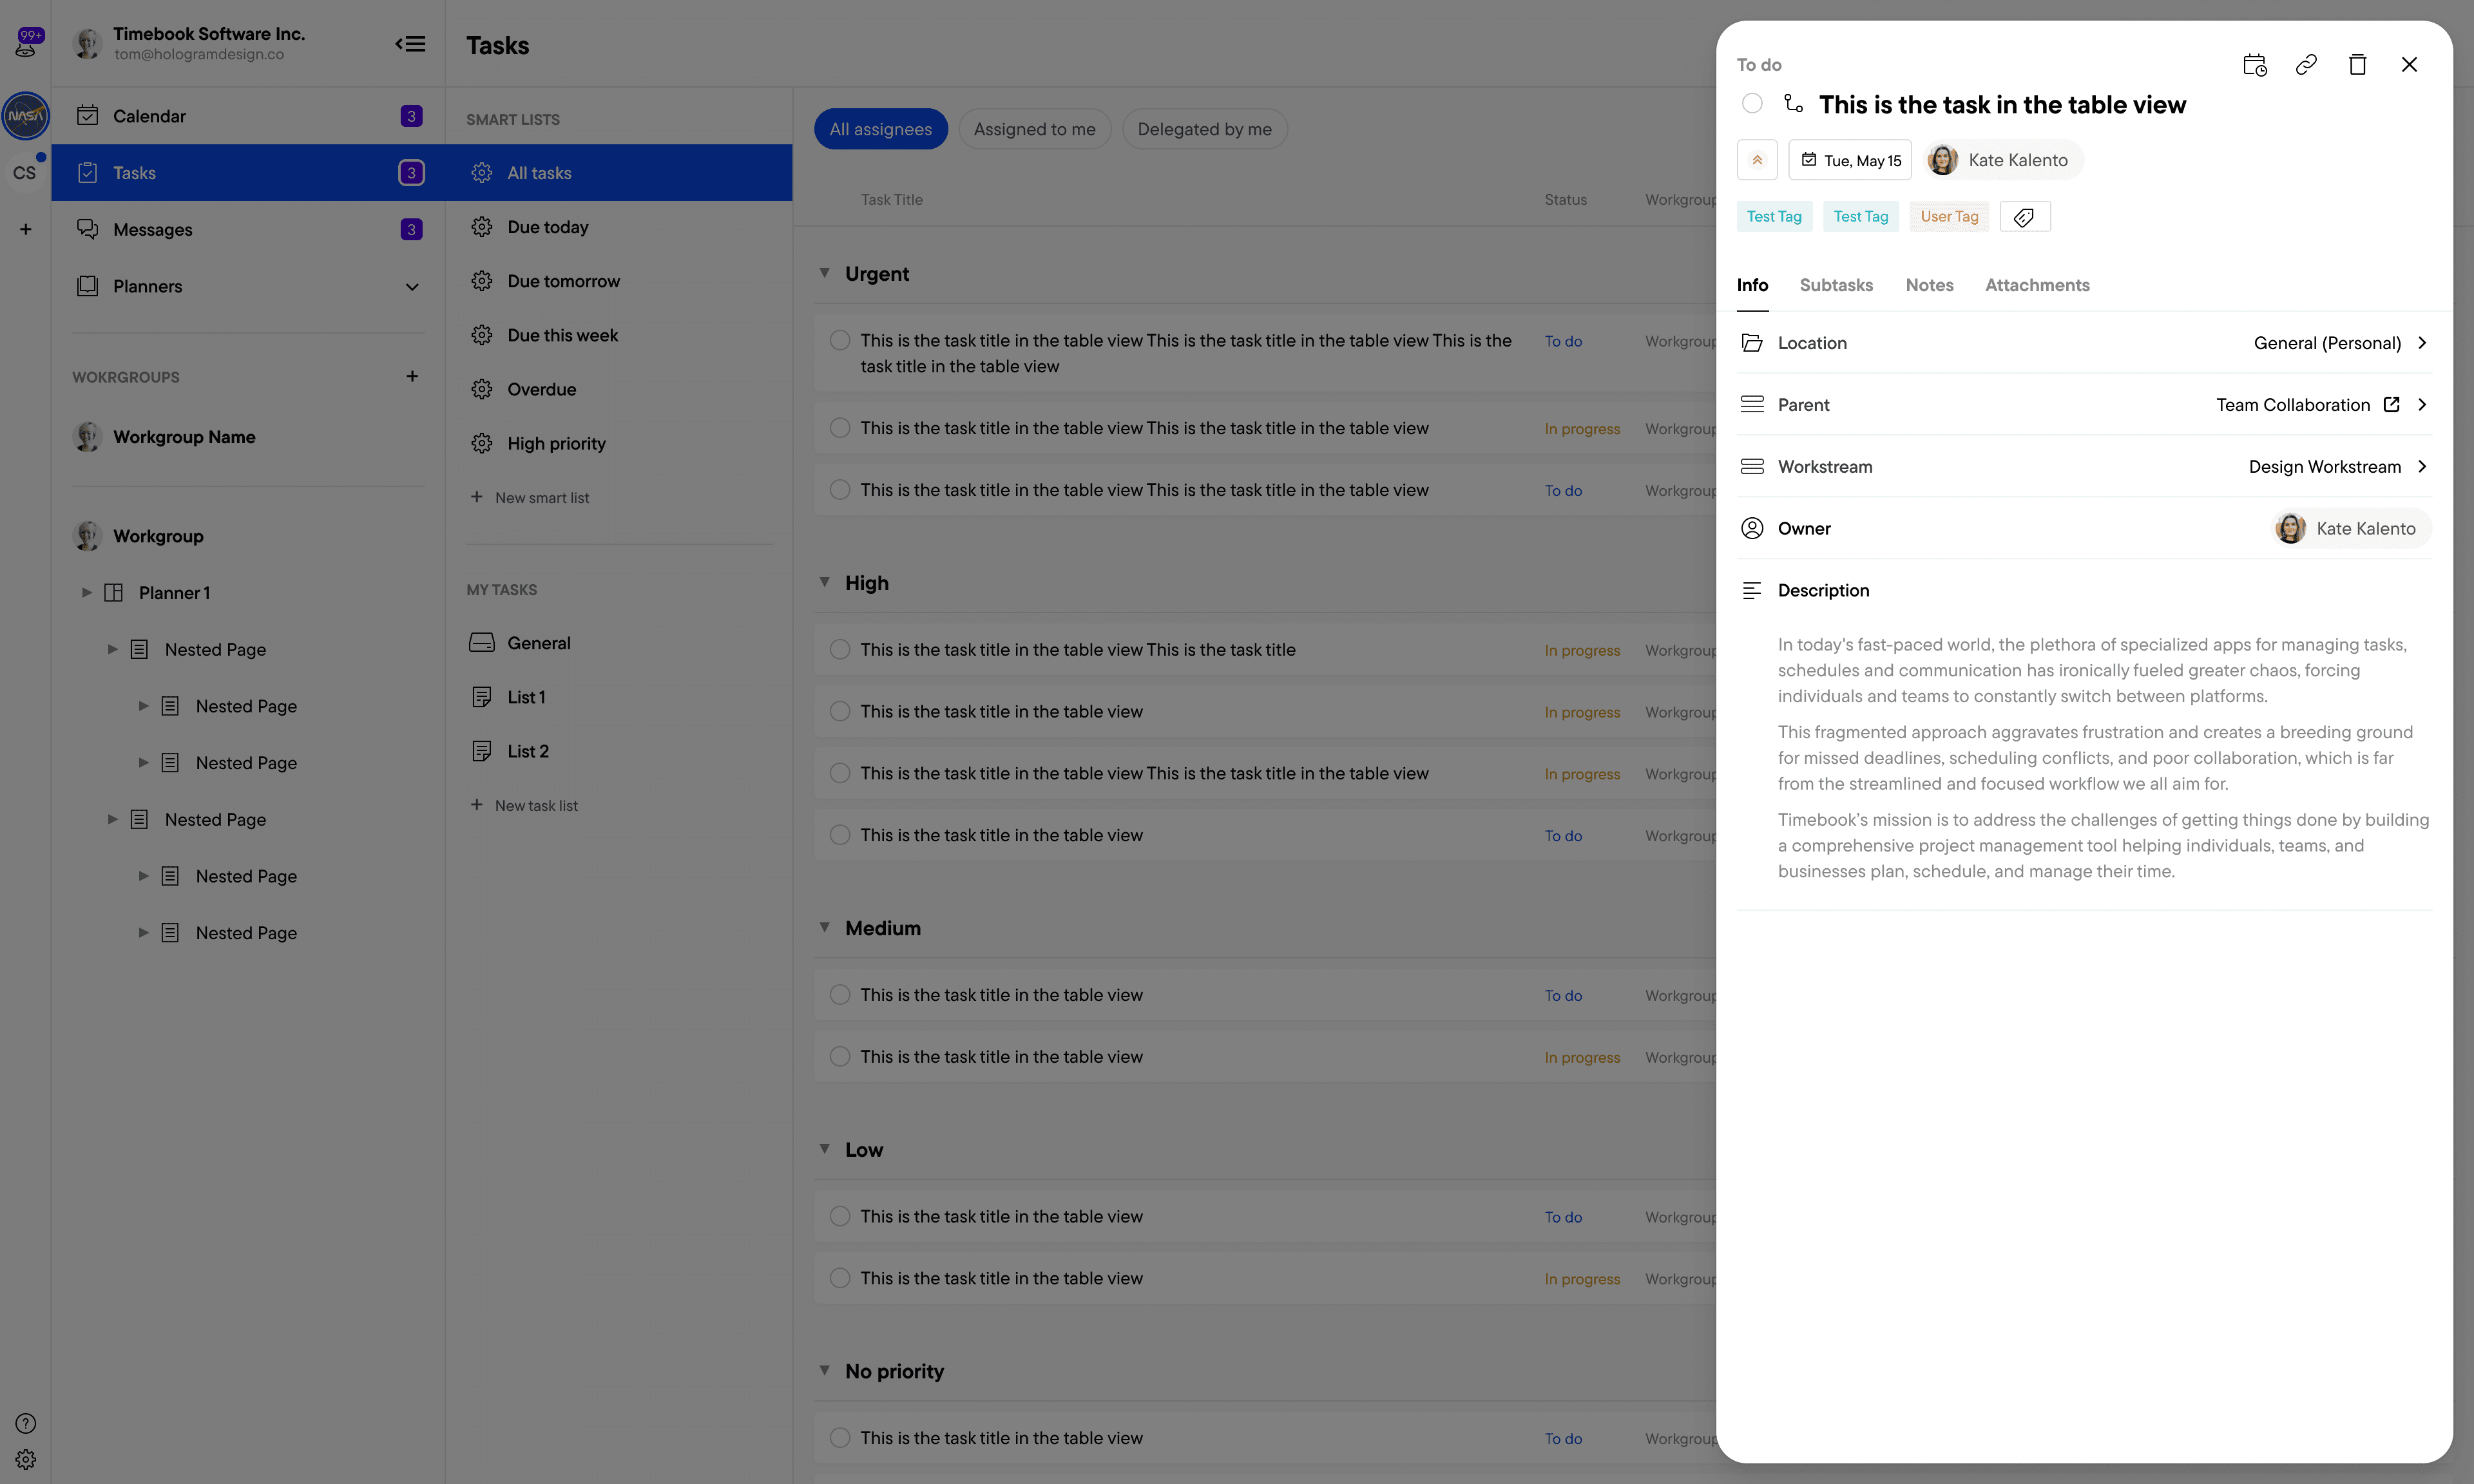The image size is (2474, 1484).
Task: Close the task detail panel
Action: click(x=2409, y=65)
